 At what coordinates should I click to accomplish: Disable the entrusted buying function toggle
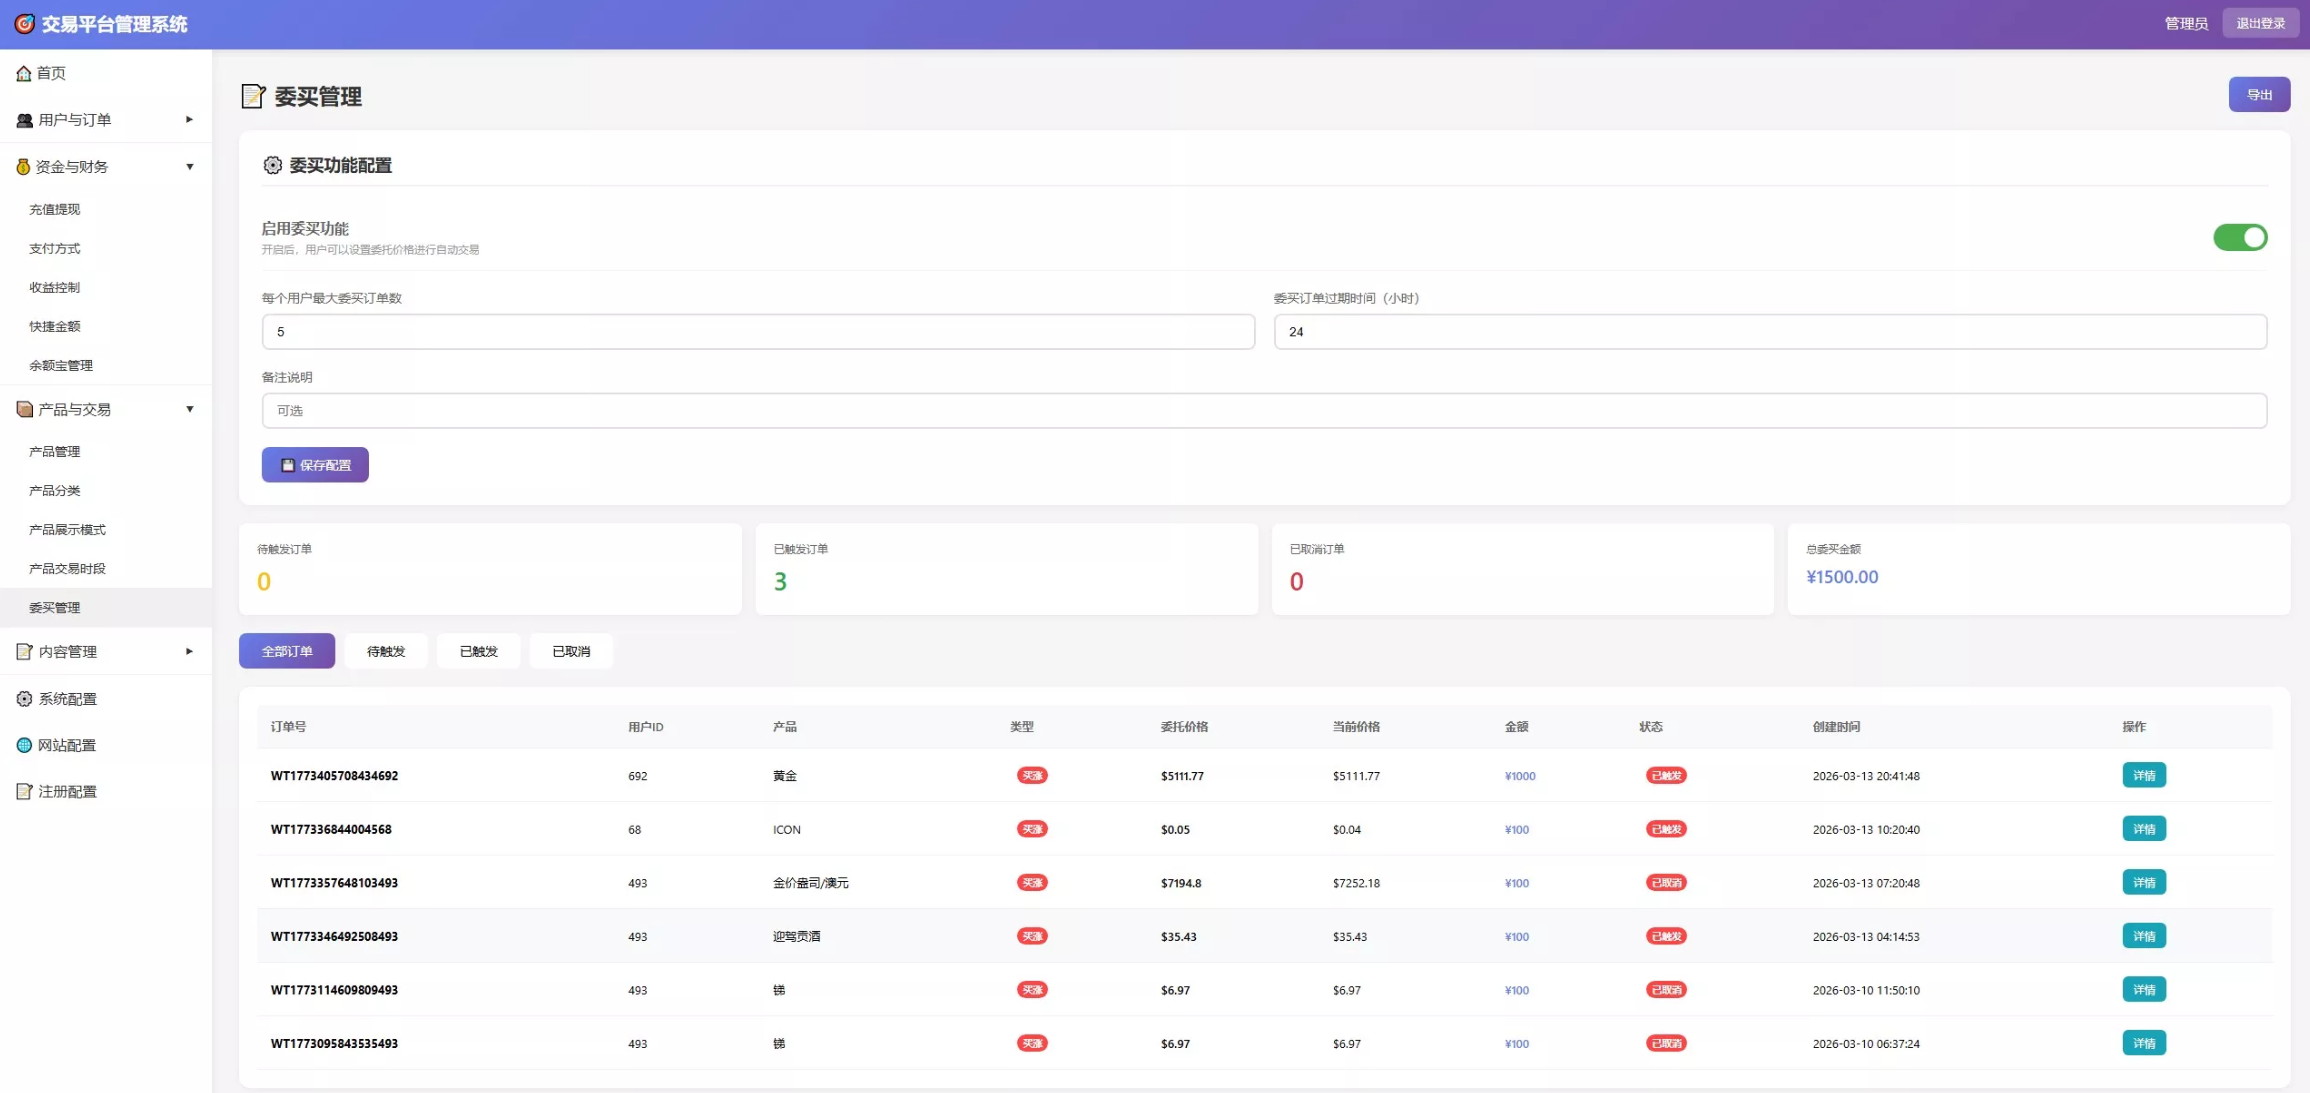tap(2239, 237)
